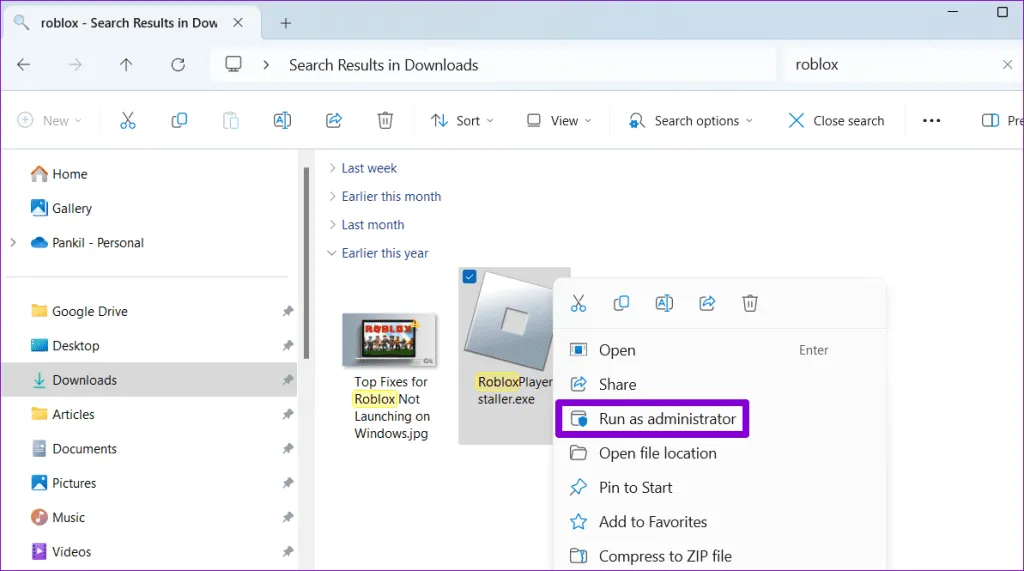
Task: Click the Rename icon in toolbar
Action: click(x=282, y=120)
